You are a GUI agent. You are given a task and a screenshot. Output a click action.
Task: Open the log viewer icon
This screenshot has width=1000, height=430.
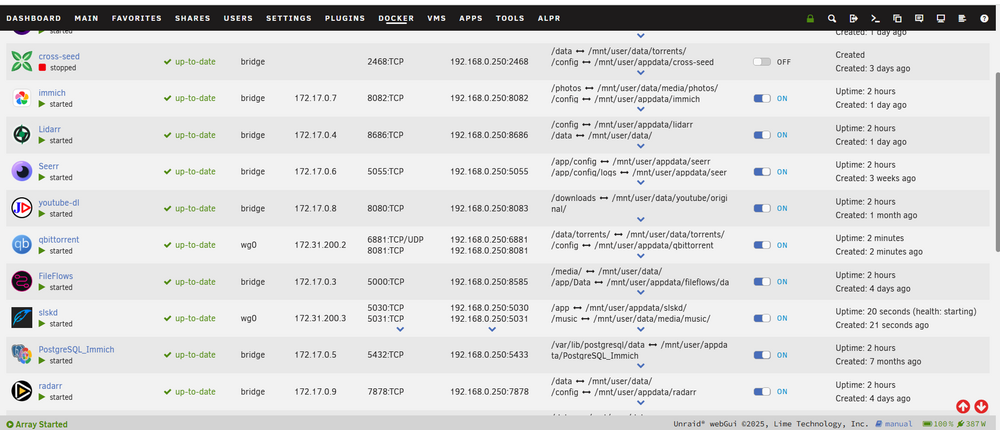click(x=962, y=19)
